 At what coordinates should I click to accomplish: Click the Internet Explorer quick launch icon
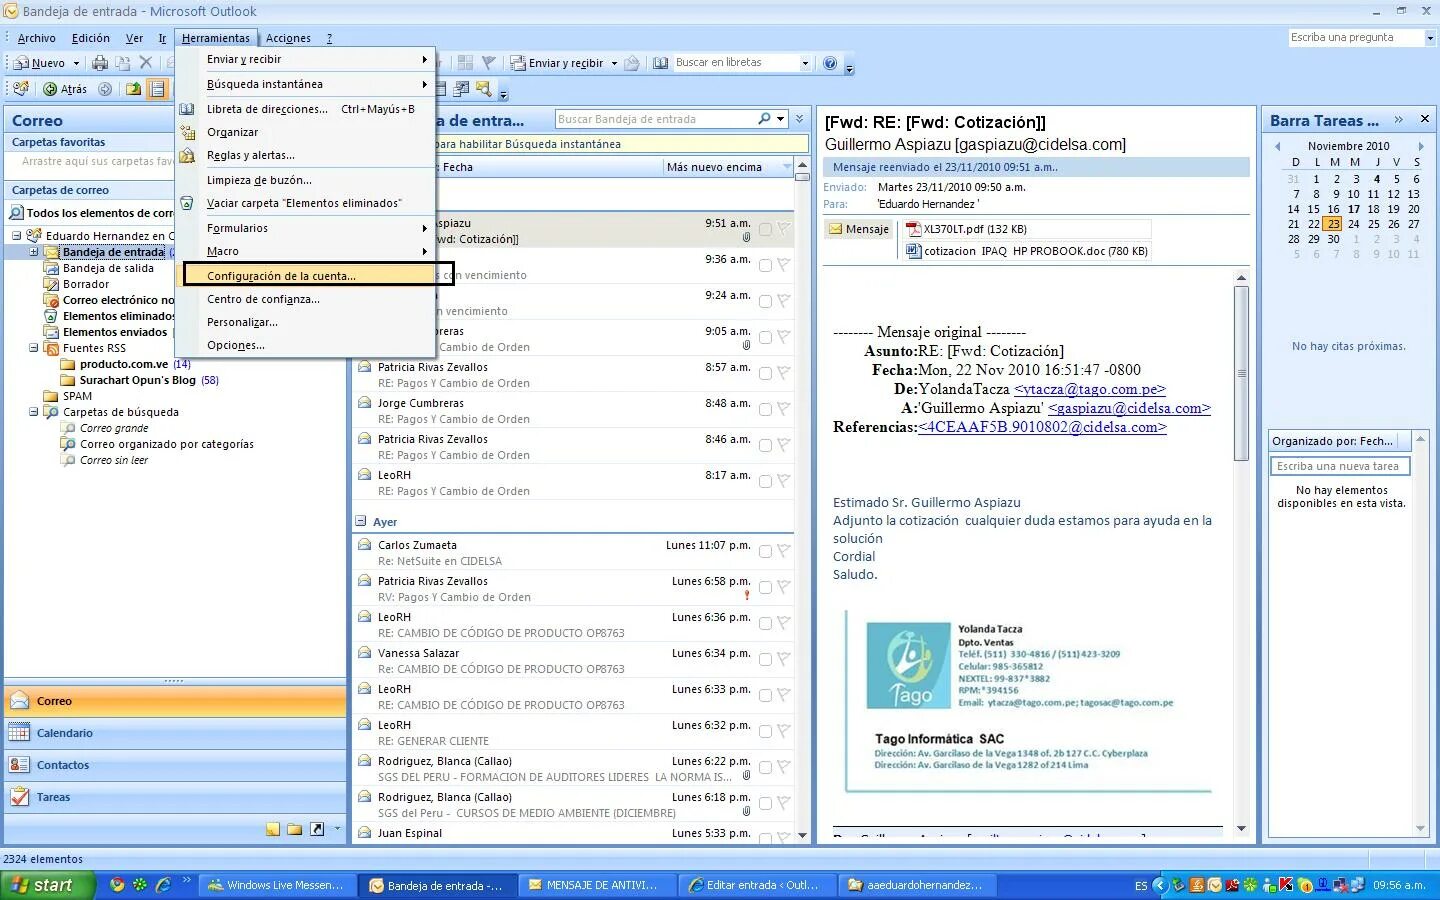click(163, 885)
